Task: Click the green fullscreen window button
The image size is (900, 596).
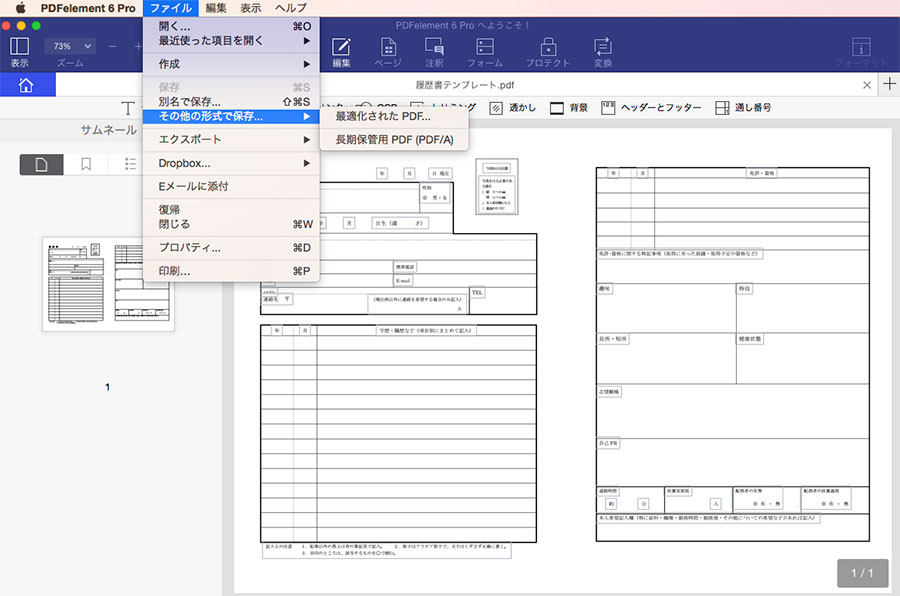Action: click(36, 26)
